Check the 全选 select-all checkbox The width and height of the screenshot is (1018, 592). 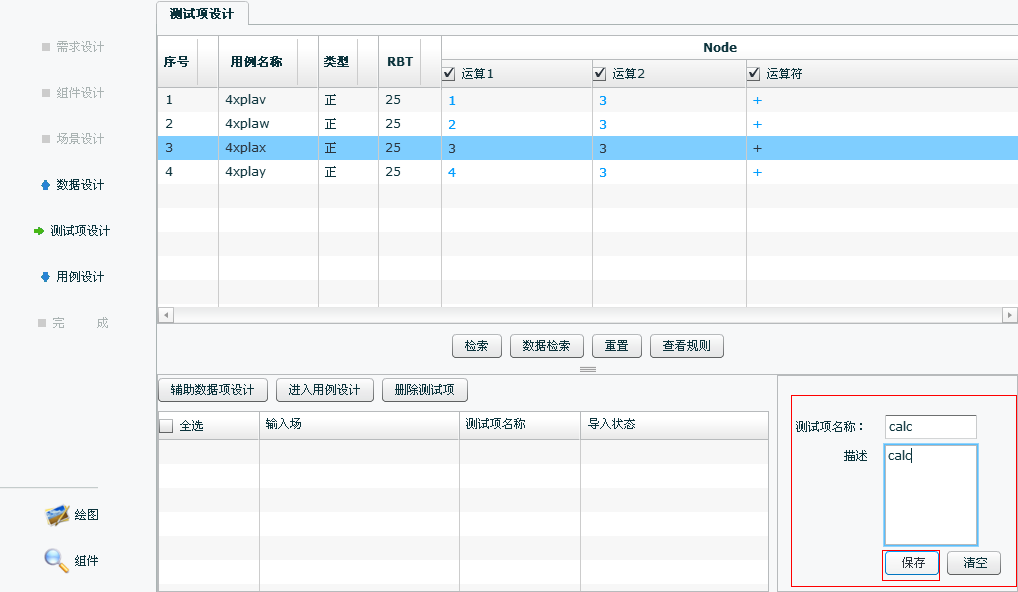tap(167, 426)
